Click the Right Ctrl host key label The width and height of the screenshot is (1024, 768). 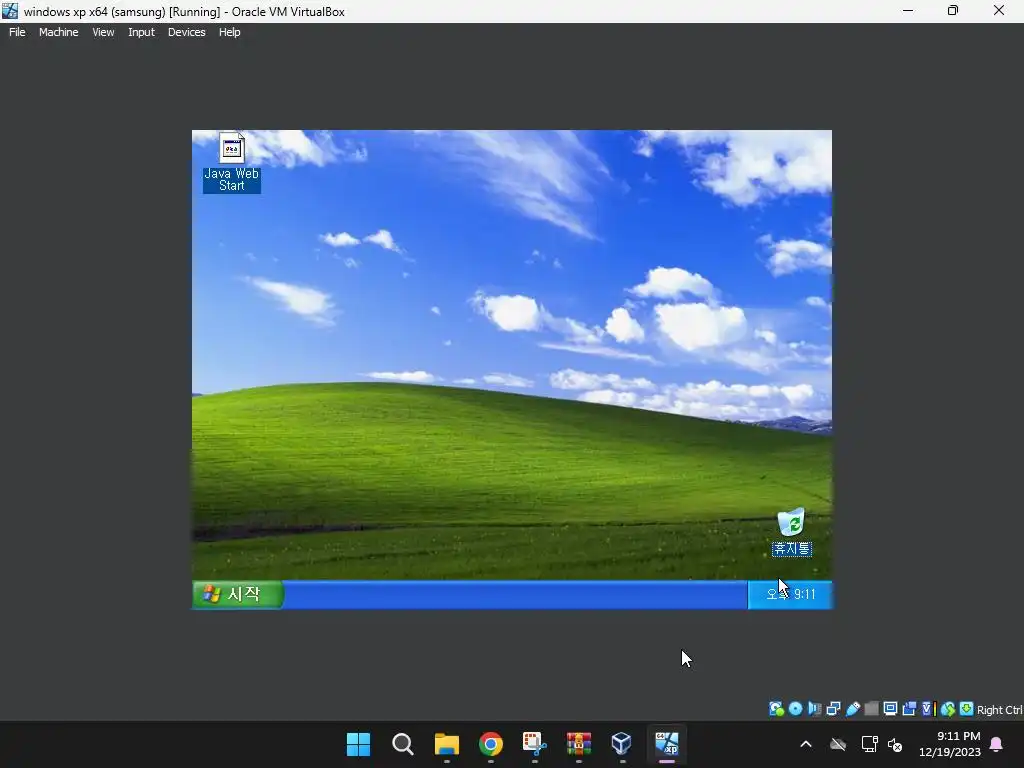pos(999,710)
